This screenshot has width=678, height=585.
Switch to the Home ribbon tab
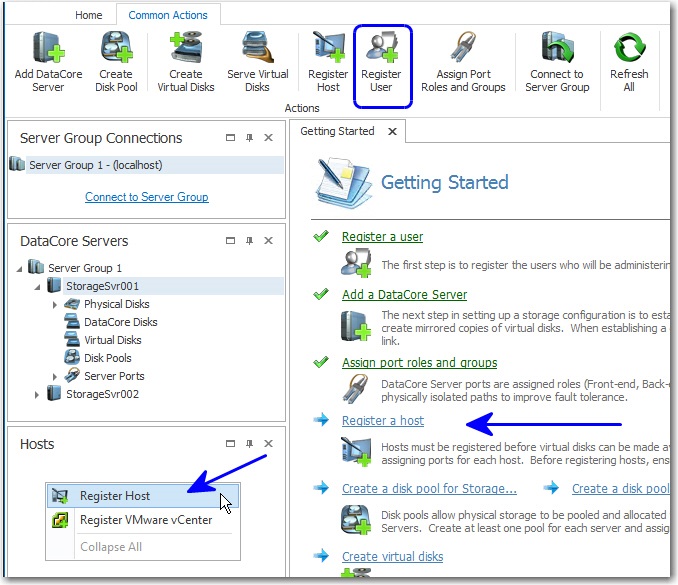[89, 15]
